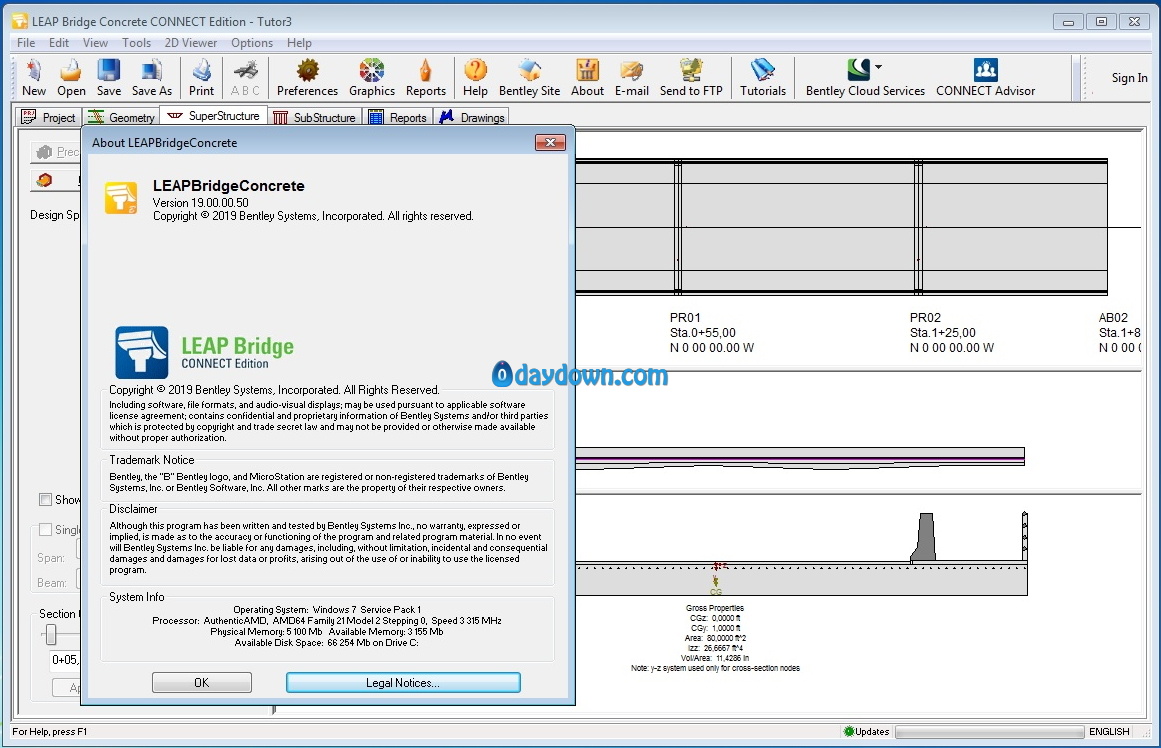Open the View menu

[x=95, y=43]
